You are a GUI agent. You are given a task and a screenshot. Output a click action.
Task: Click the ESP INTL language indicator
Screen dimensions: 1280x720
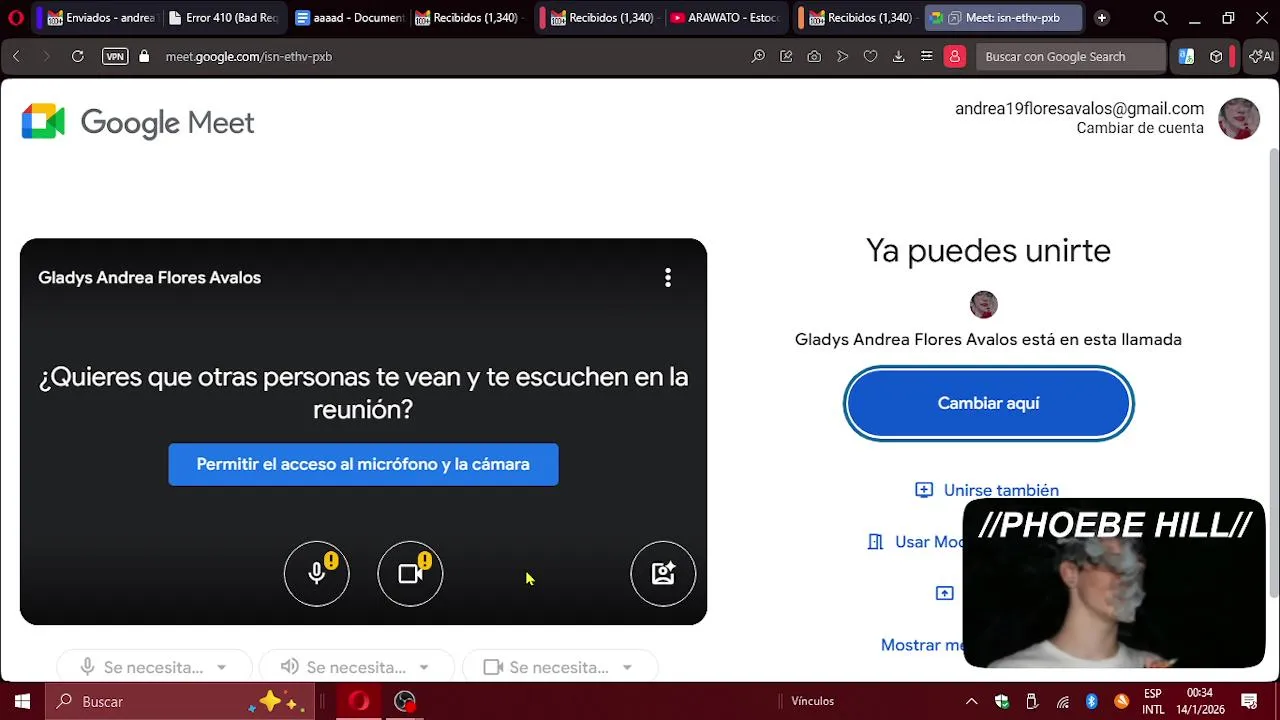pyautogui.click(x=1153, y=701)
